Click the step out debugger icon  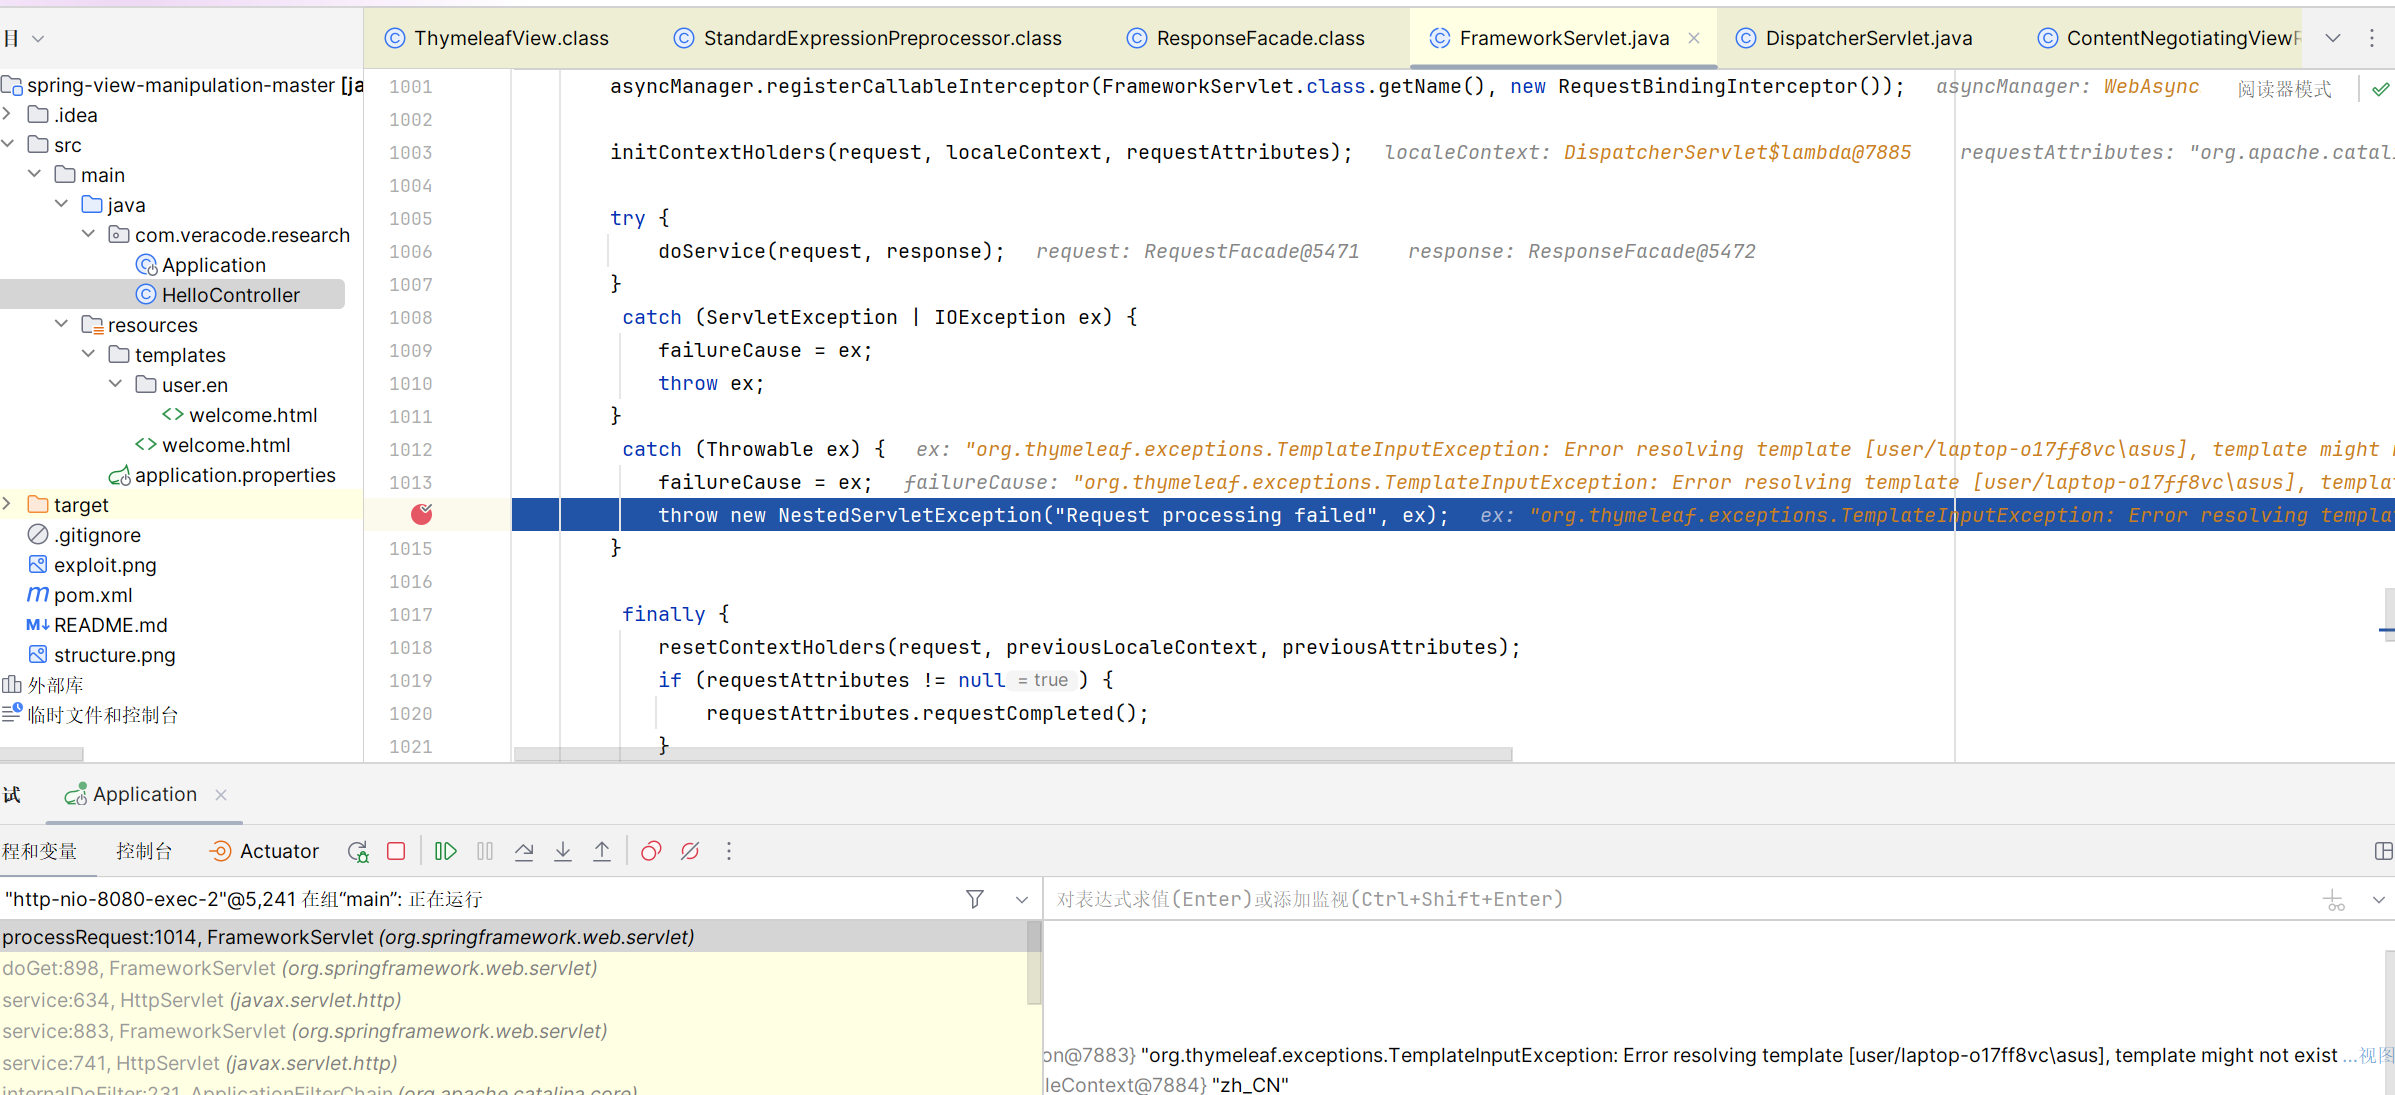(602, 852)
